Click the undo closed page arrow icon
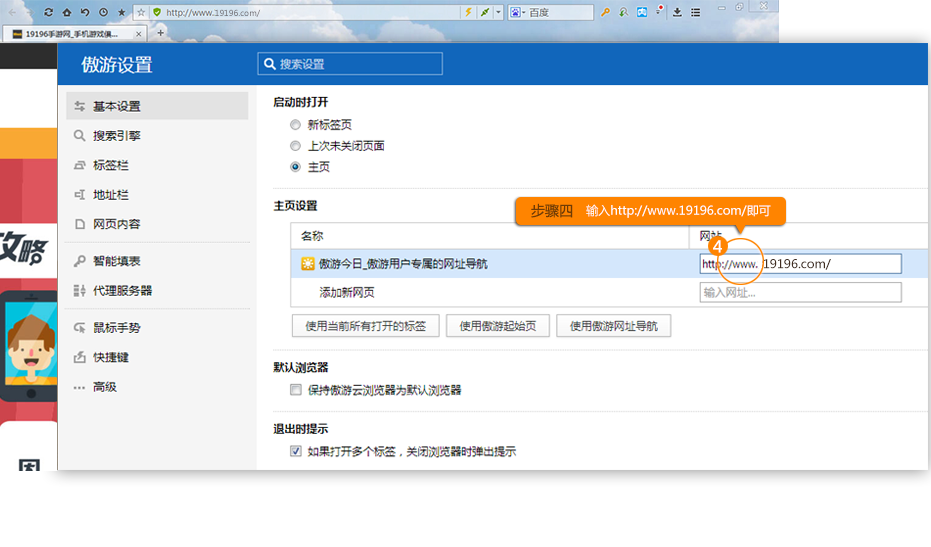Viewport: 931px width, 547px height. pyautogui.click(x=85, y=13)
